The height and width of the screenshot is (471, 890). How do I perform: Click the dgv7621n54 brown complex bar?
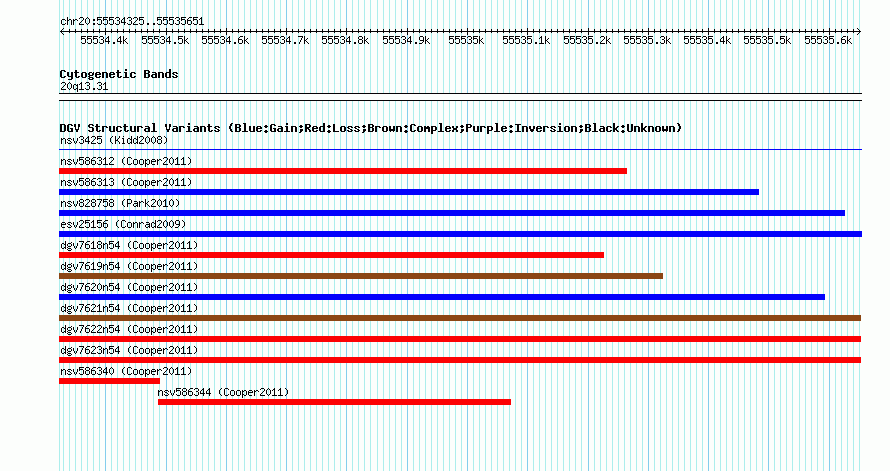tap(460, 318)
